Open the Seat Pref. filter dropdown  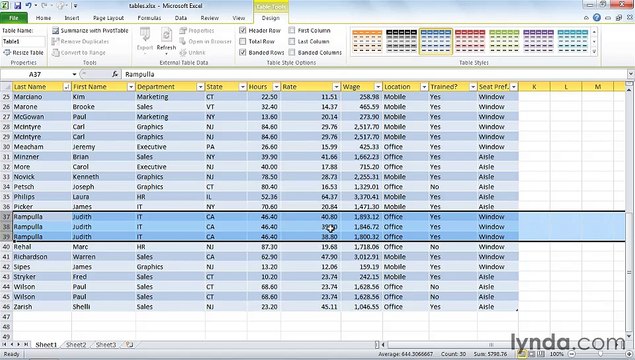(514, 87)
